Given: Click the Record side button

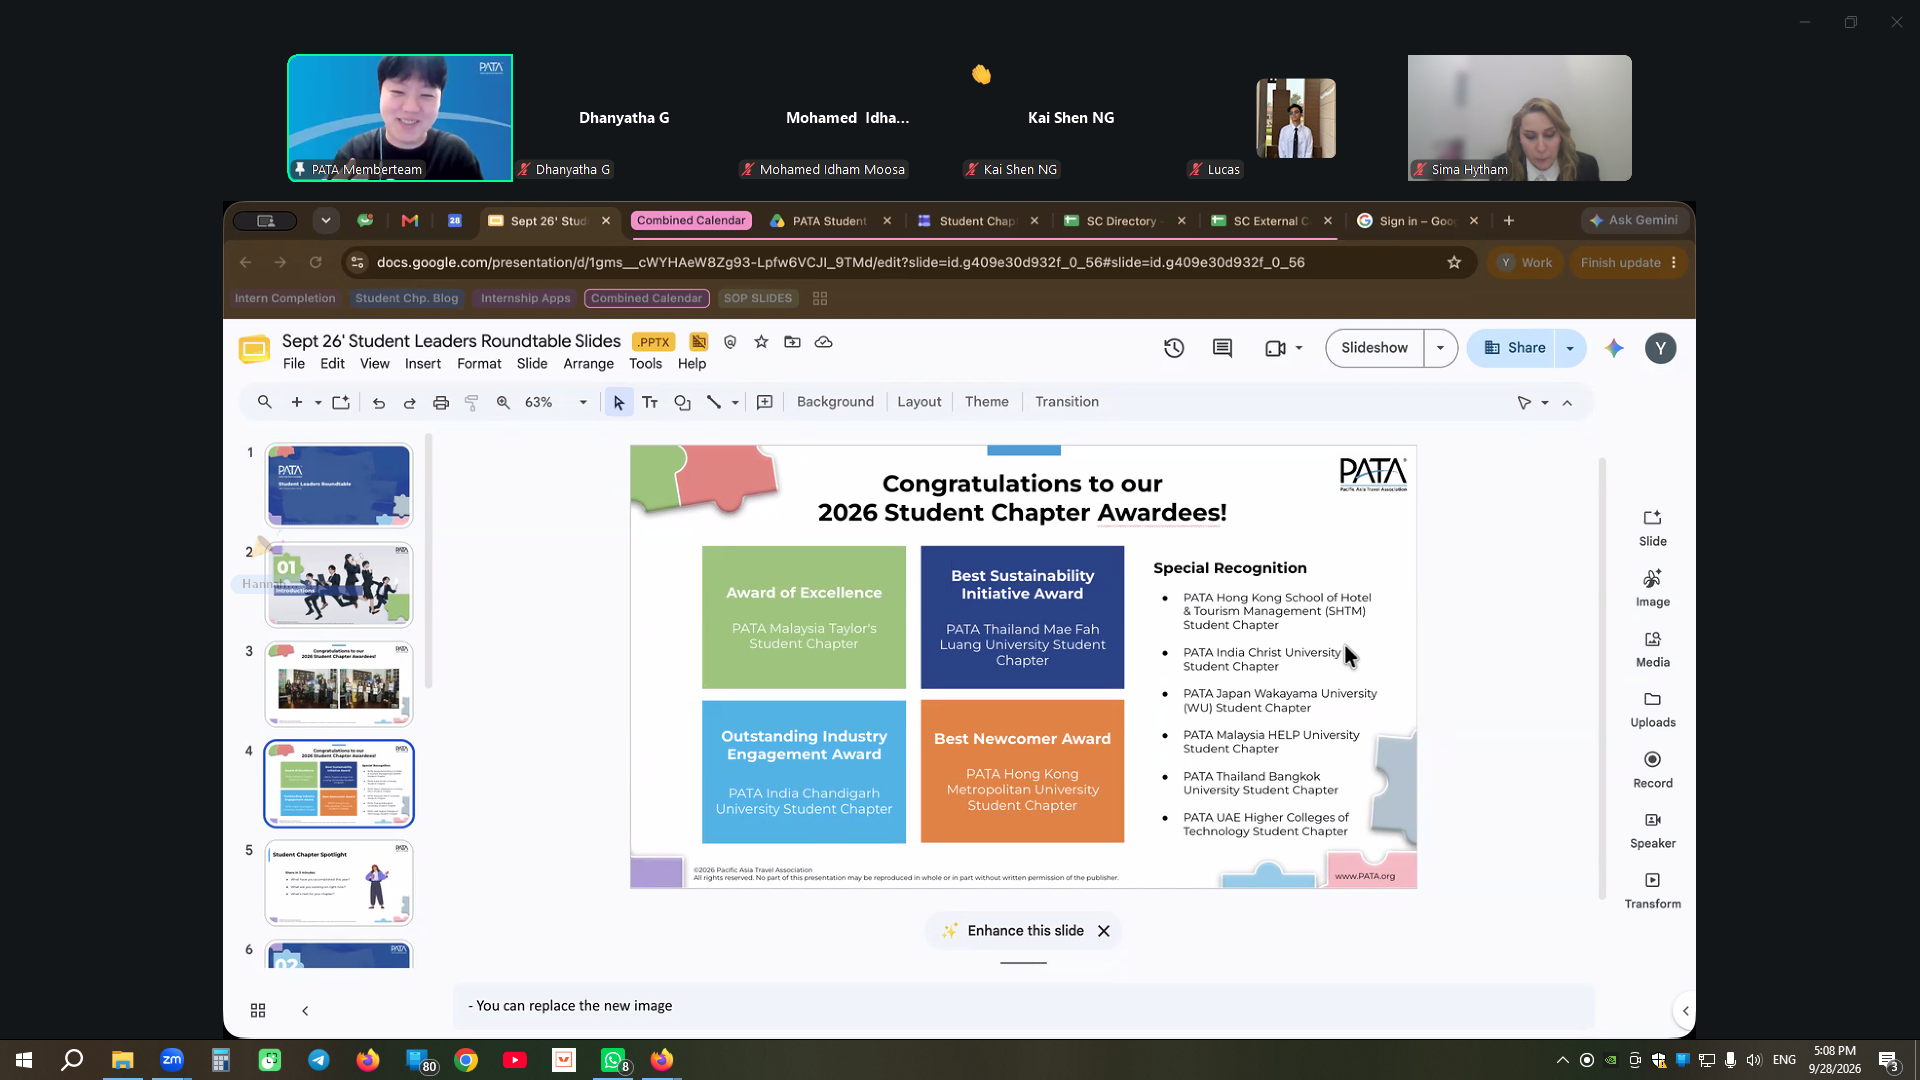Looking at the screenshot, I should [x=1652, y=769].
